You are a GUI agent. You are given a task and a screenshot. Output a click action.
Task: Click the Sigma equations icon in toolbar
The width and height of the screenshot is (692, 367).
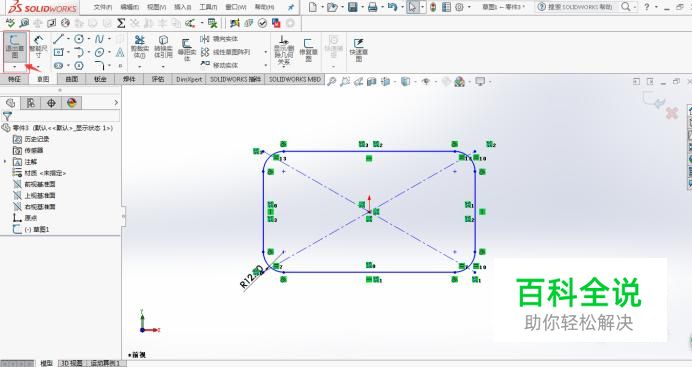click(121, 23)
